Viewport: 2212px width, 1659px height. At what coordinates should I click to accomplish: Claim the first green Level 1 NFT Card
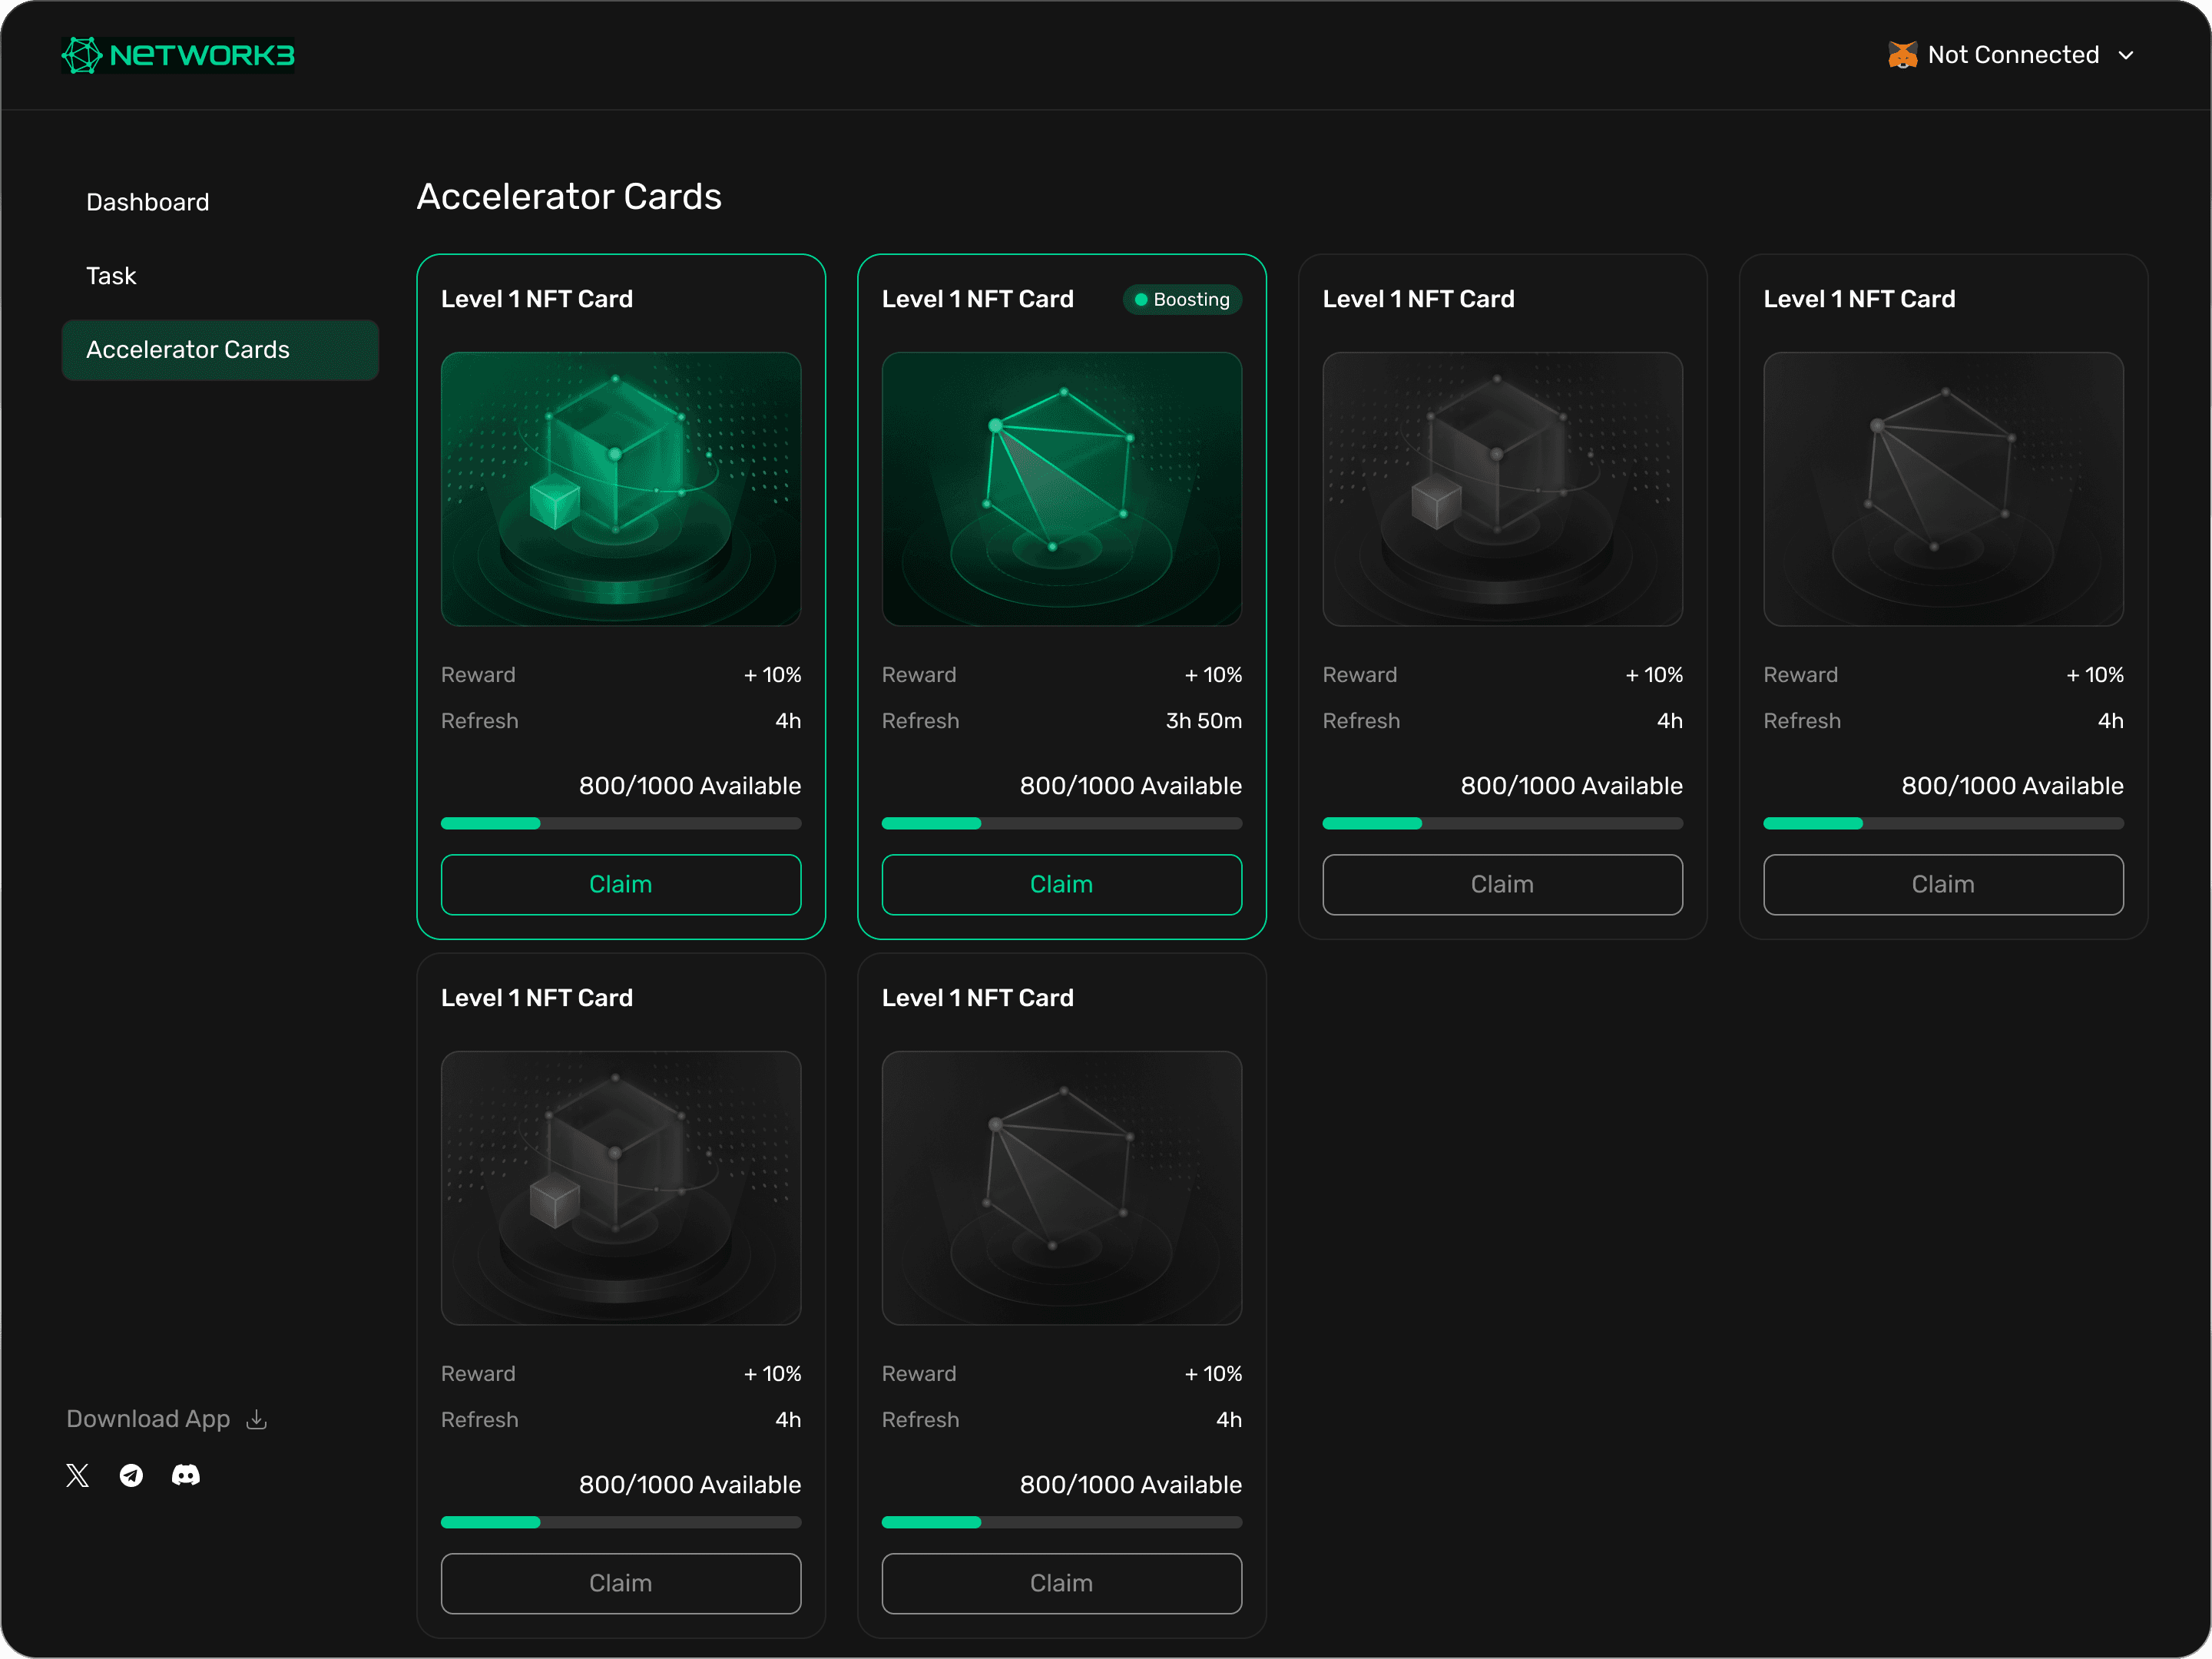click(620, 884)
